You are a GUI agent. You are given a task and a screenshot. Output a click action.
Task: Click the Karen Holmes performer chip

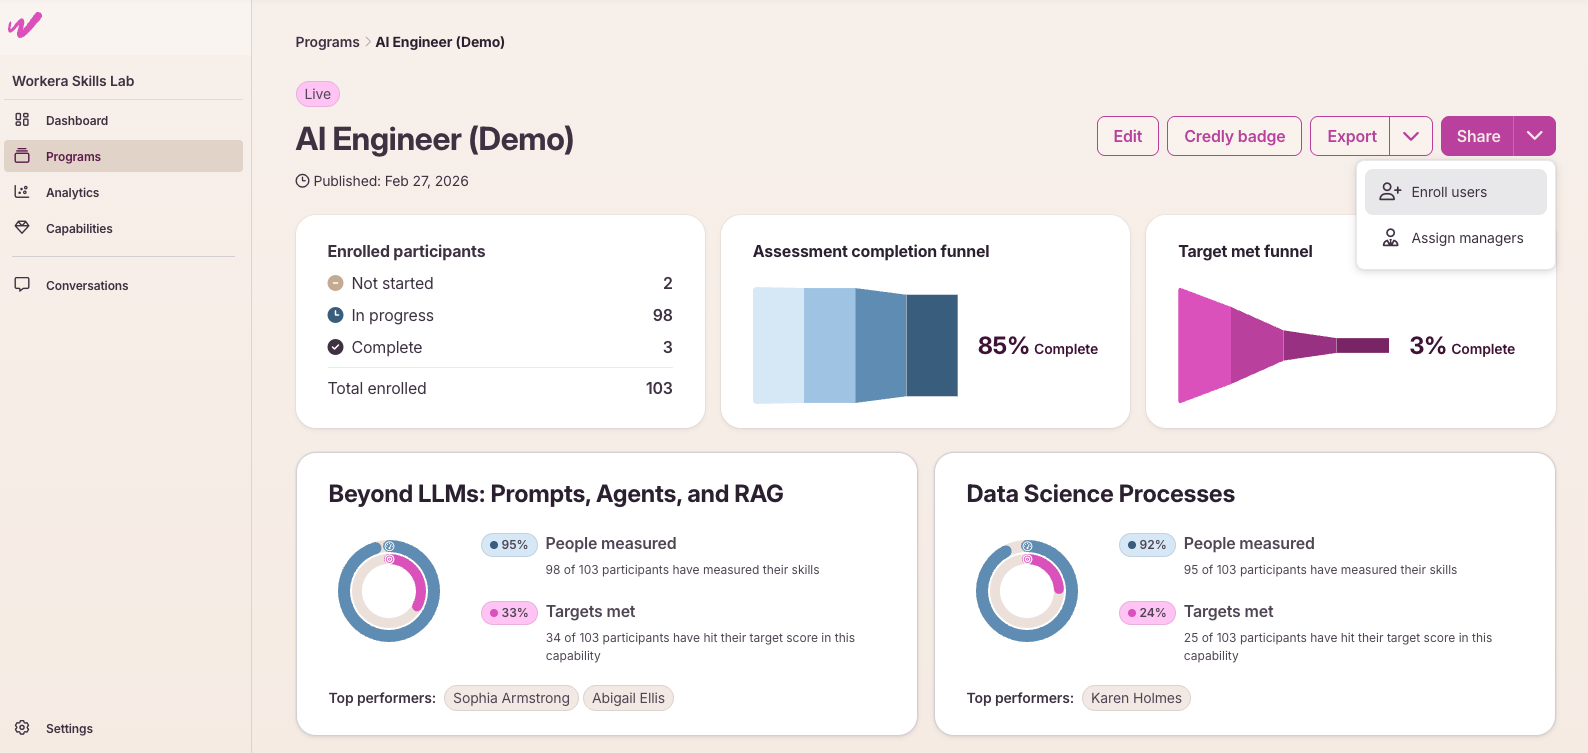(1136, 698)
